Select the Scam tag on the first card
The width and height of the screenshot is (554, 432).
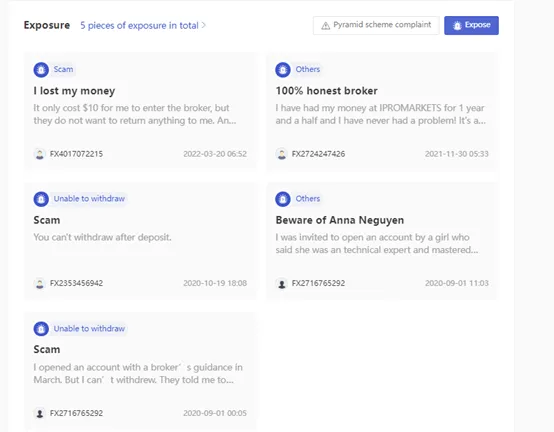[x=63, y=69]
